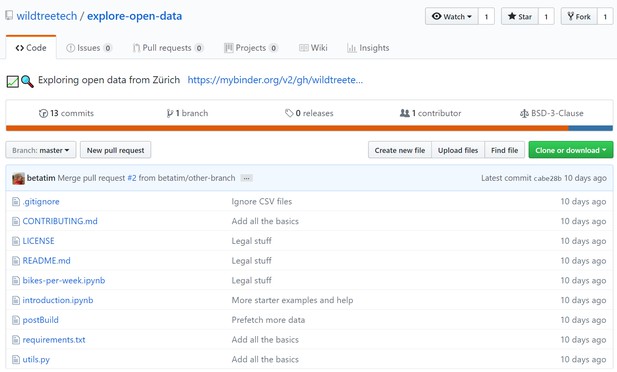Open the Wiki tab
617x372 pixels.
(x=313, y=48)
